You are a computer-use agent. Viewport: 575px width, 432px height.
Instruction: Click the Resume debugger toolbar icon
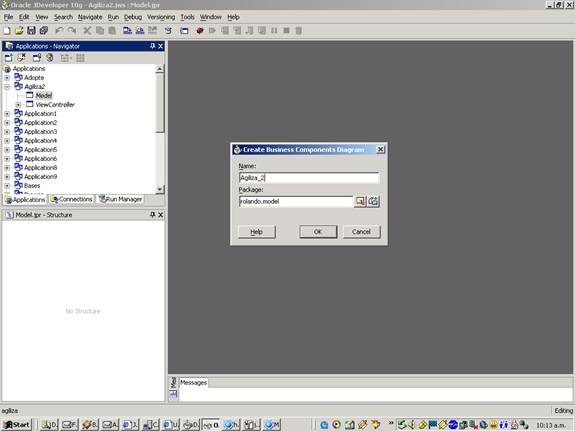pos(212,31)
